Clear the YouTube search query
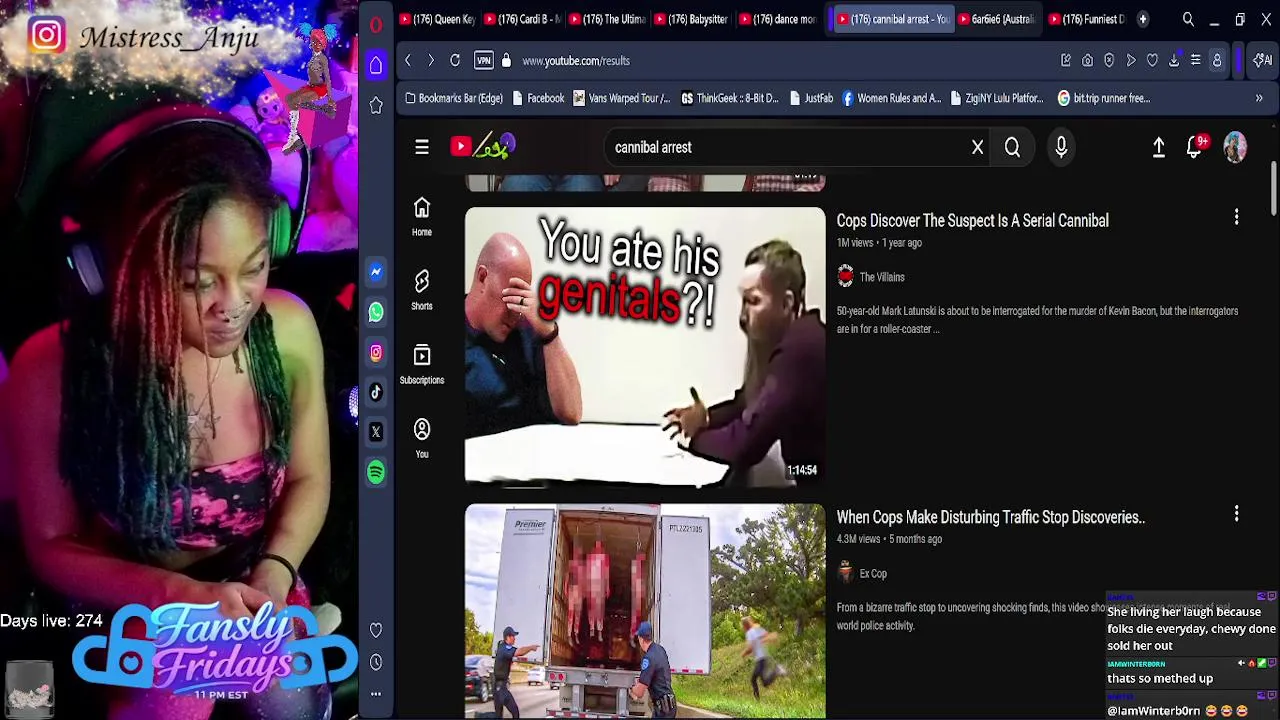This screenshot has width=1280, height=720. coord(978,147)
